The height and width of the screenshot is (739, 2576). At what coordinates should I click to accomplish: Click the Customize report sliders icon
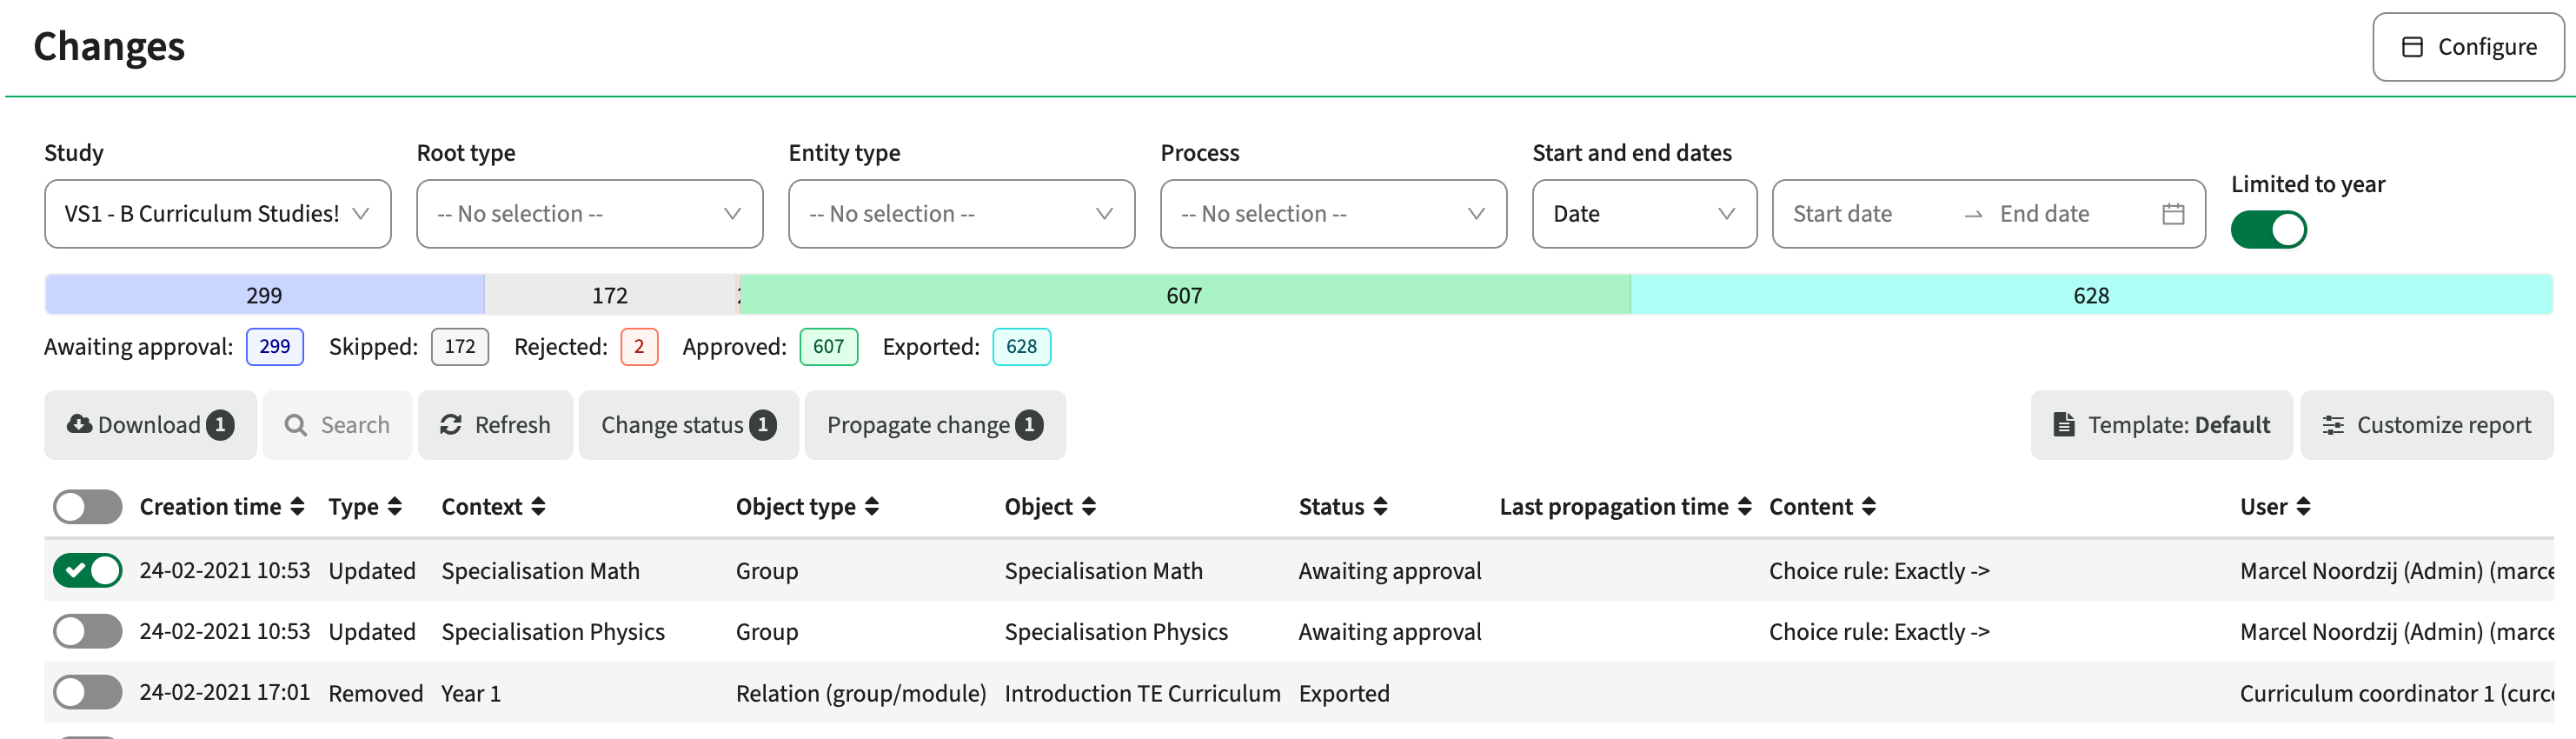pos(2332,425)
